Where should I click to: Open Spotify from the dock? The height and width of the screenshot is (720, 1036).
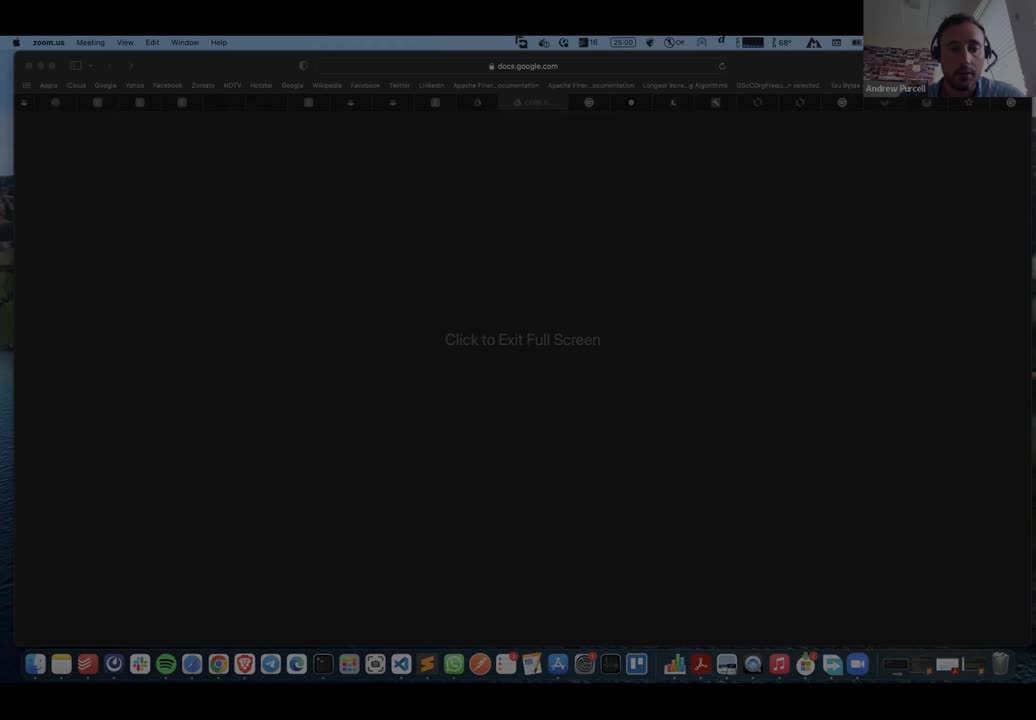[x=166, y=664]
